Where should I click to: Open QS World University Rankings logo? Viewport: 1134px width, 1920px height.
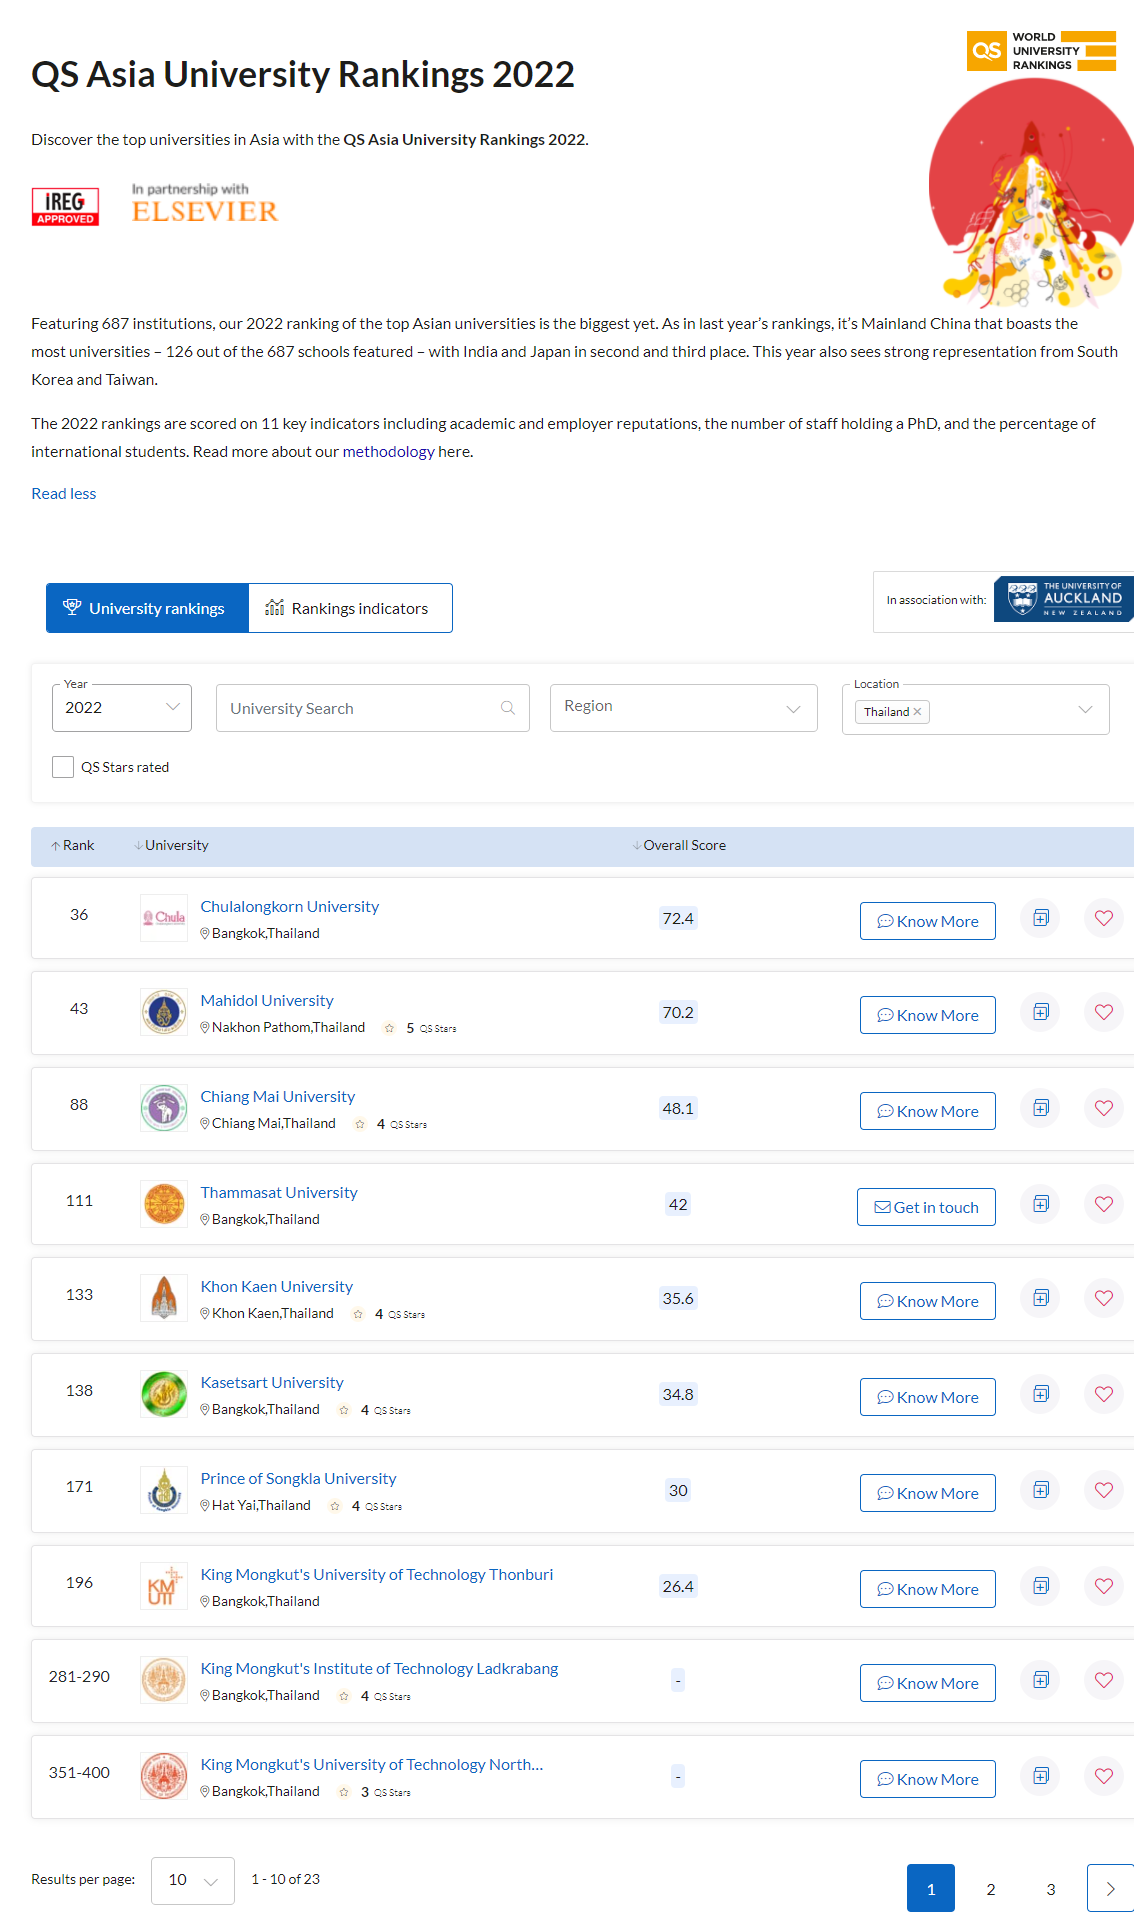[x=1041, y=51]
